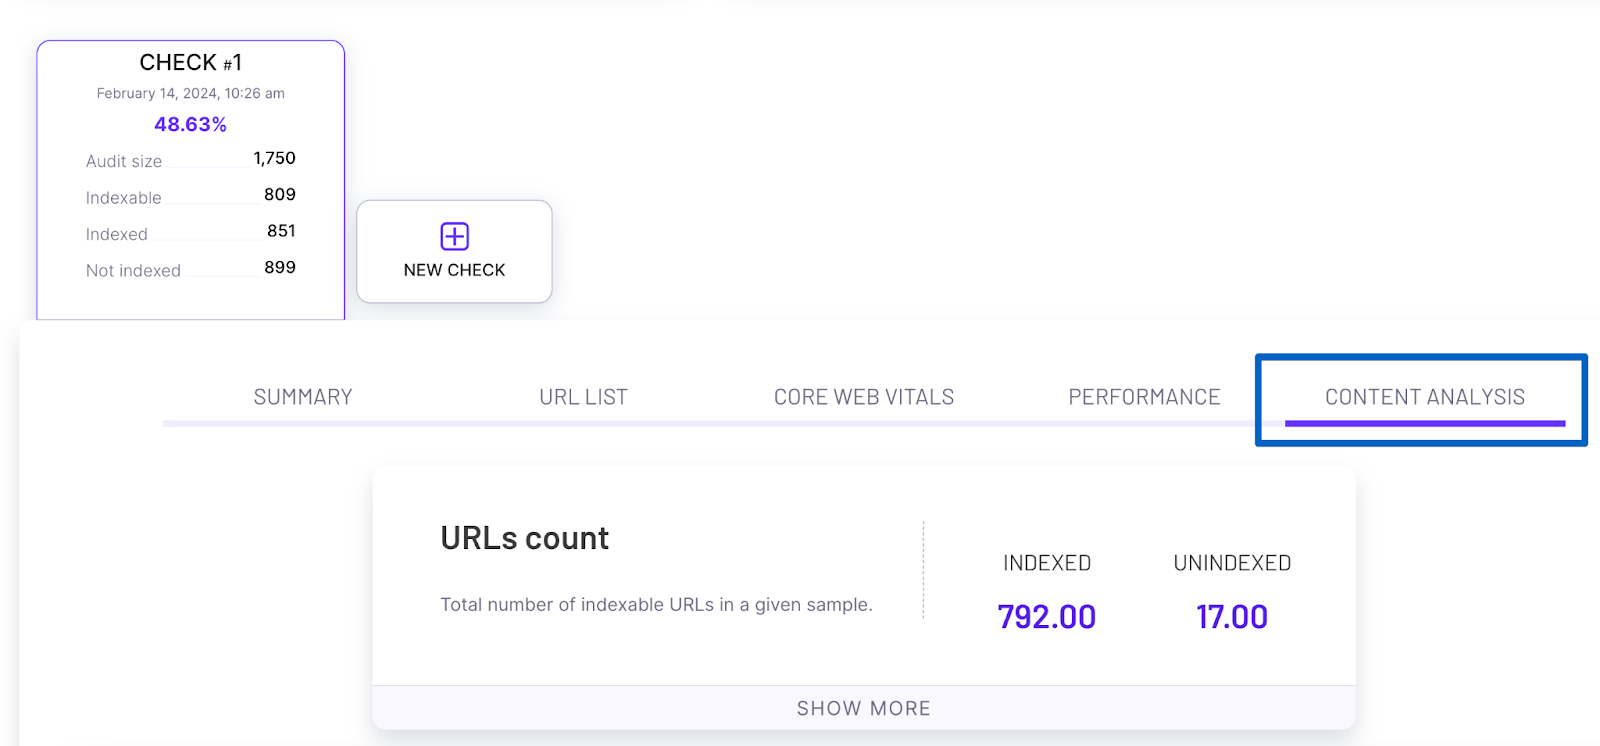
Task: Click the Indexed count 851
Action: point(281,231)
